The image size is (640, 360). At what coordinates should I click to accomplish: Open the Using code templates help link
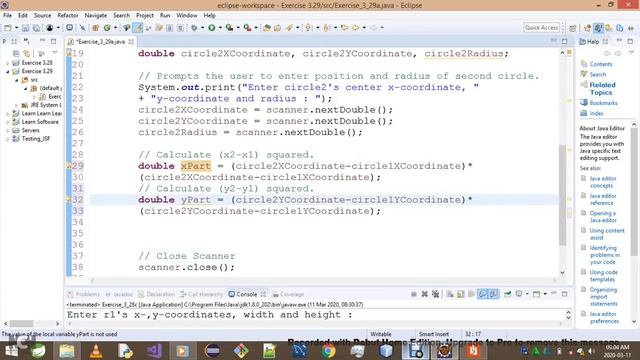[604, 276]
